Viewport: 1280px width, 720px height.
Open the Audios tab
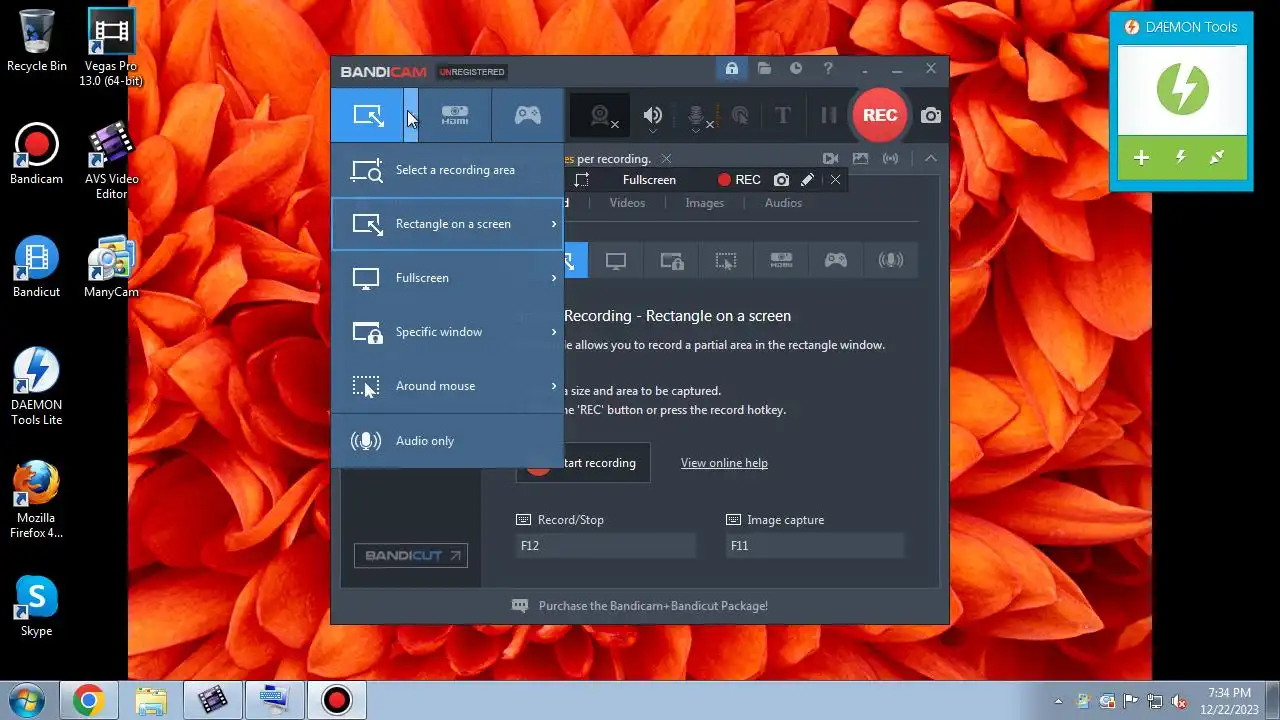(783, 203)
